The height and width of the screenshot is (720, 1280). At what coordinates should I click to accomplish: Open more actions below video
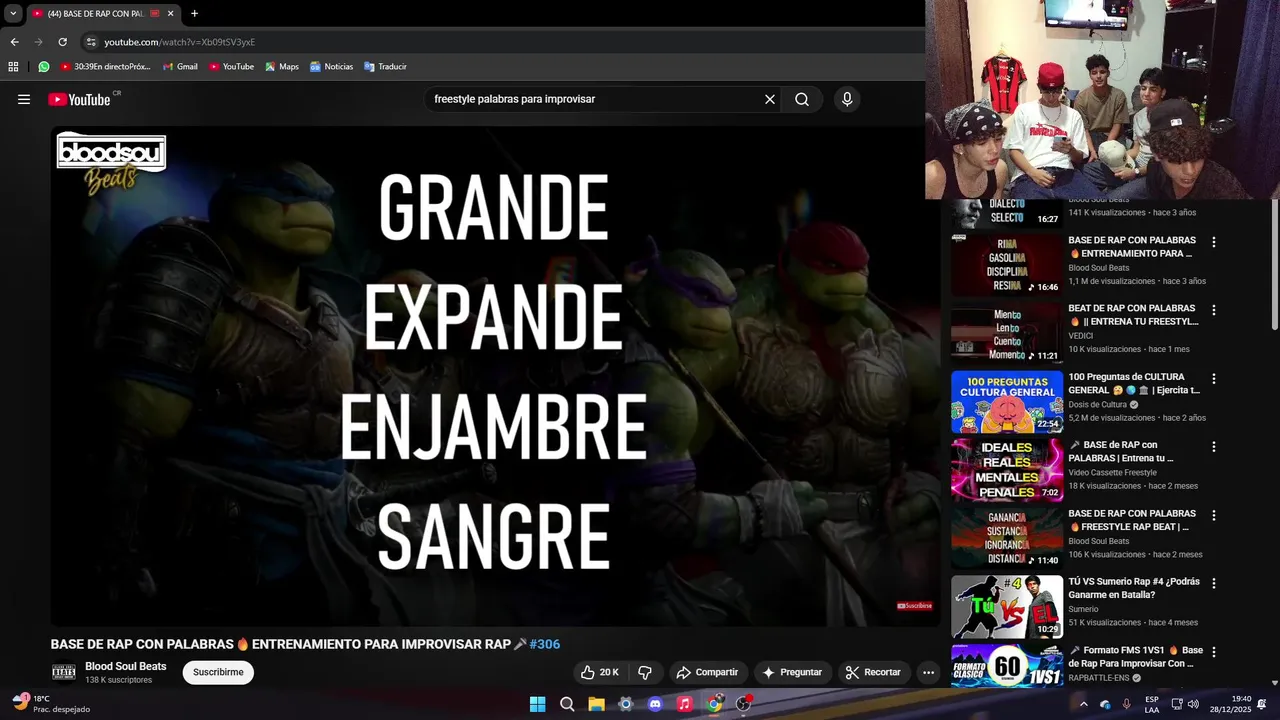pos(928,672)
